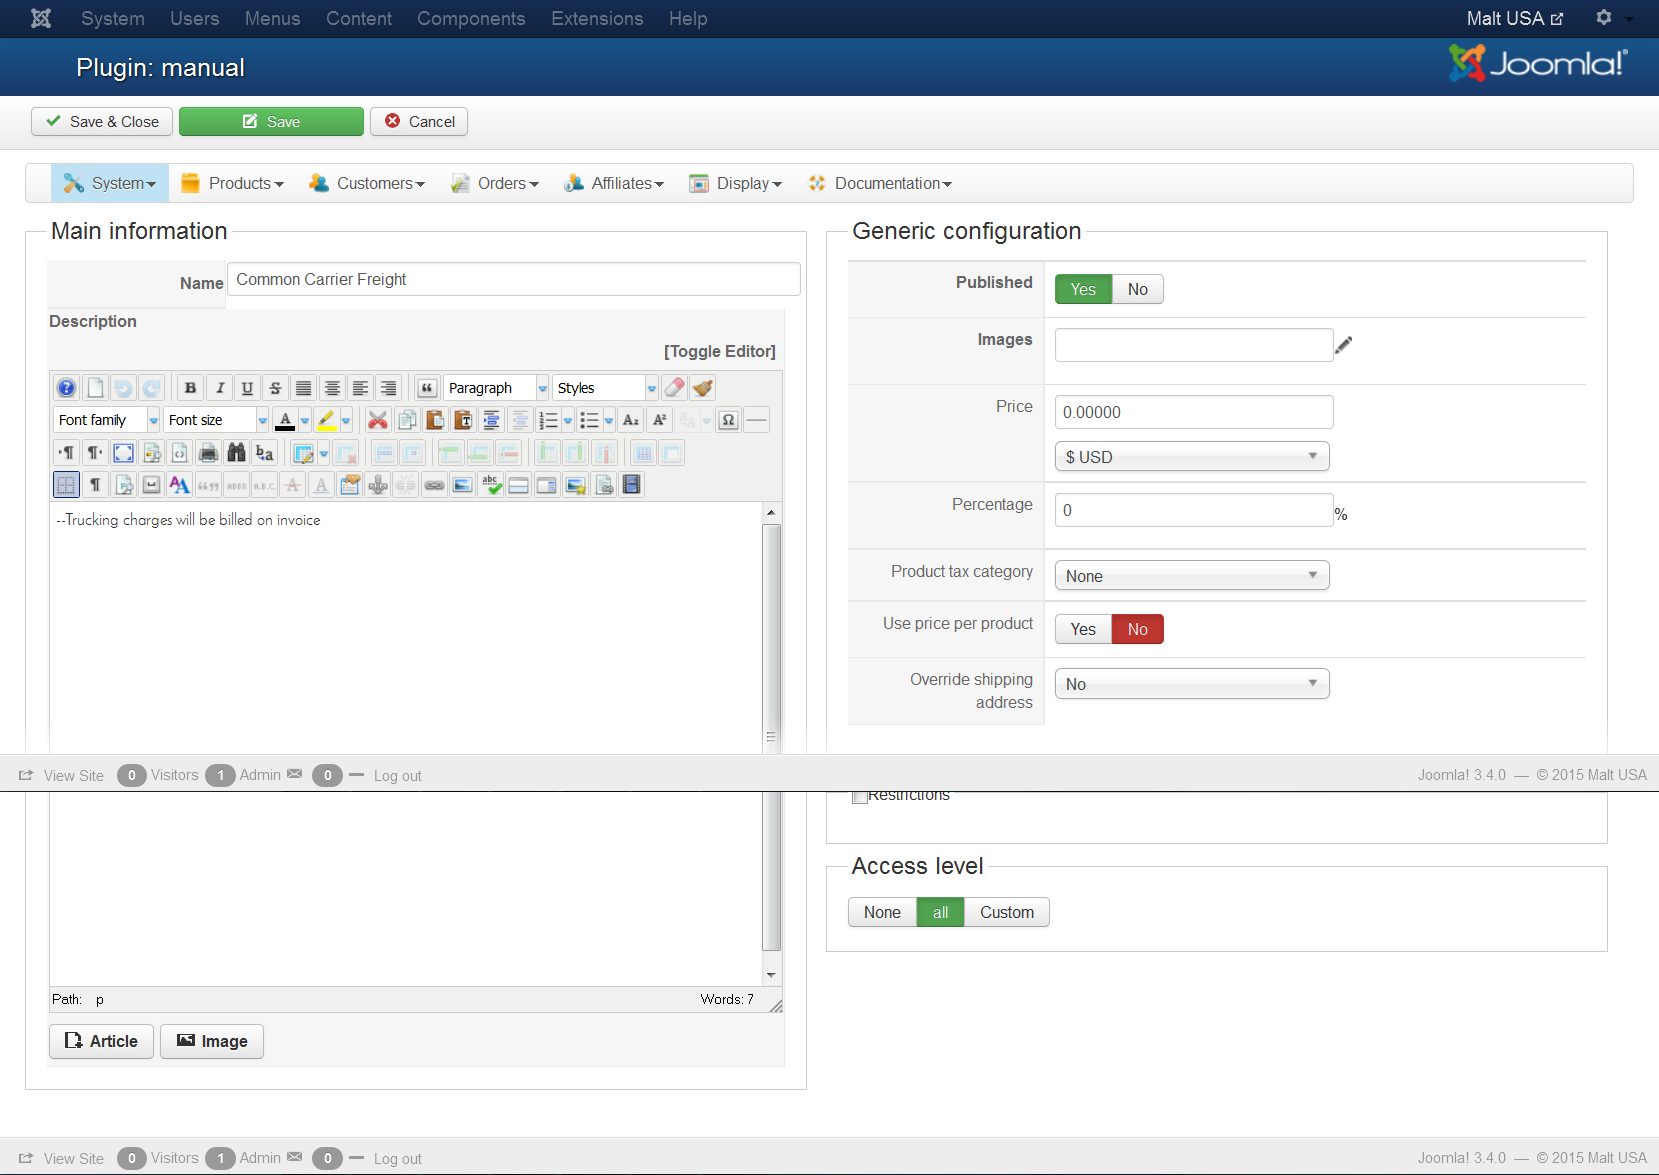Click the spellcheck icon
The width and height of the screenshot is (1659, 1175).
[x=491, y=485]
